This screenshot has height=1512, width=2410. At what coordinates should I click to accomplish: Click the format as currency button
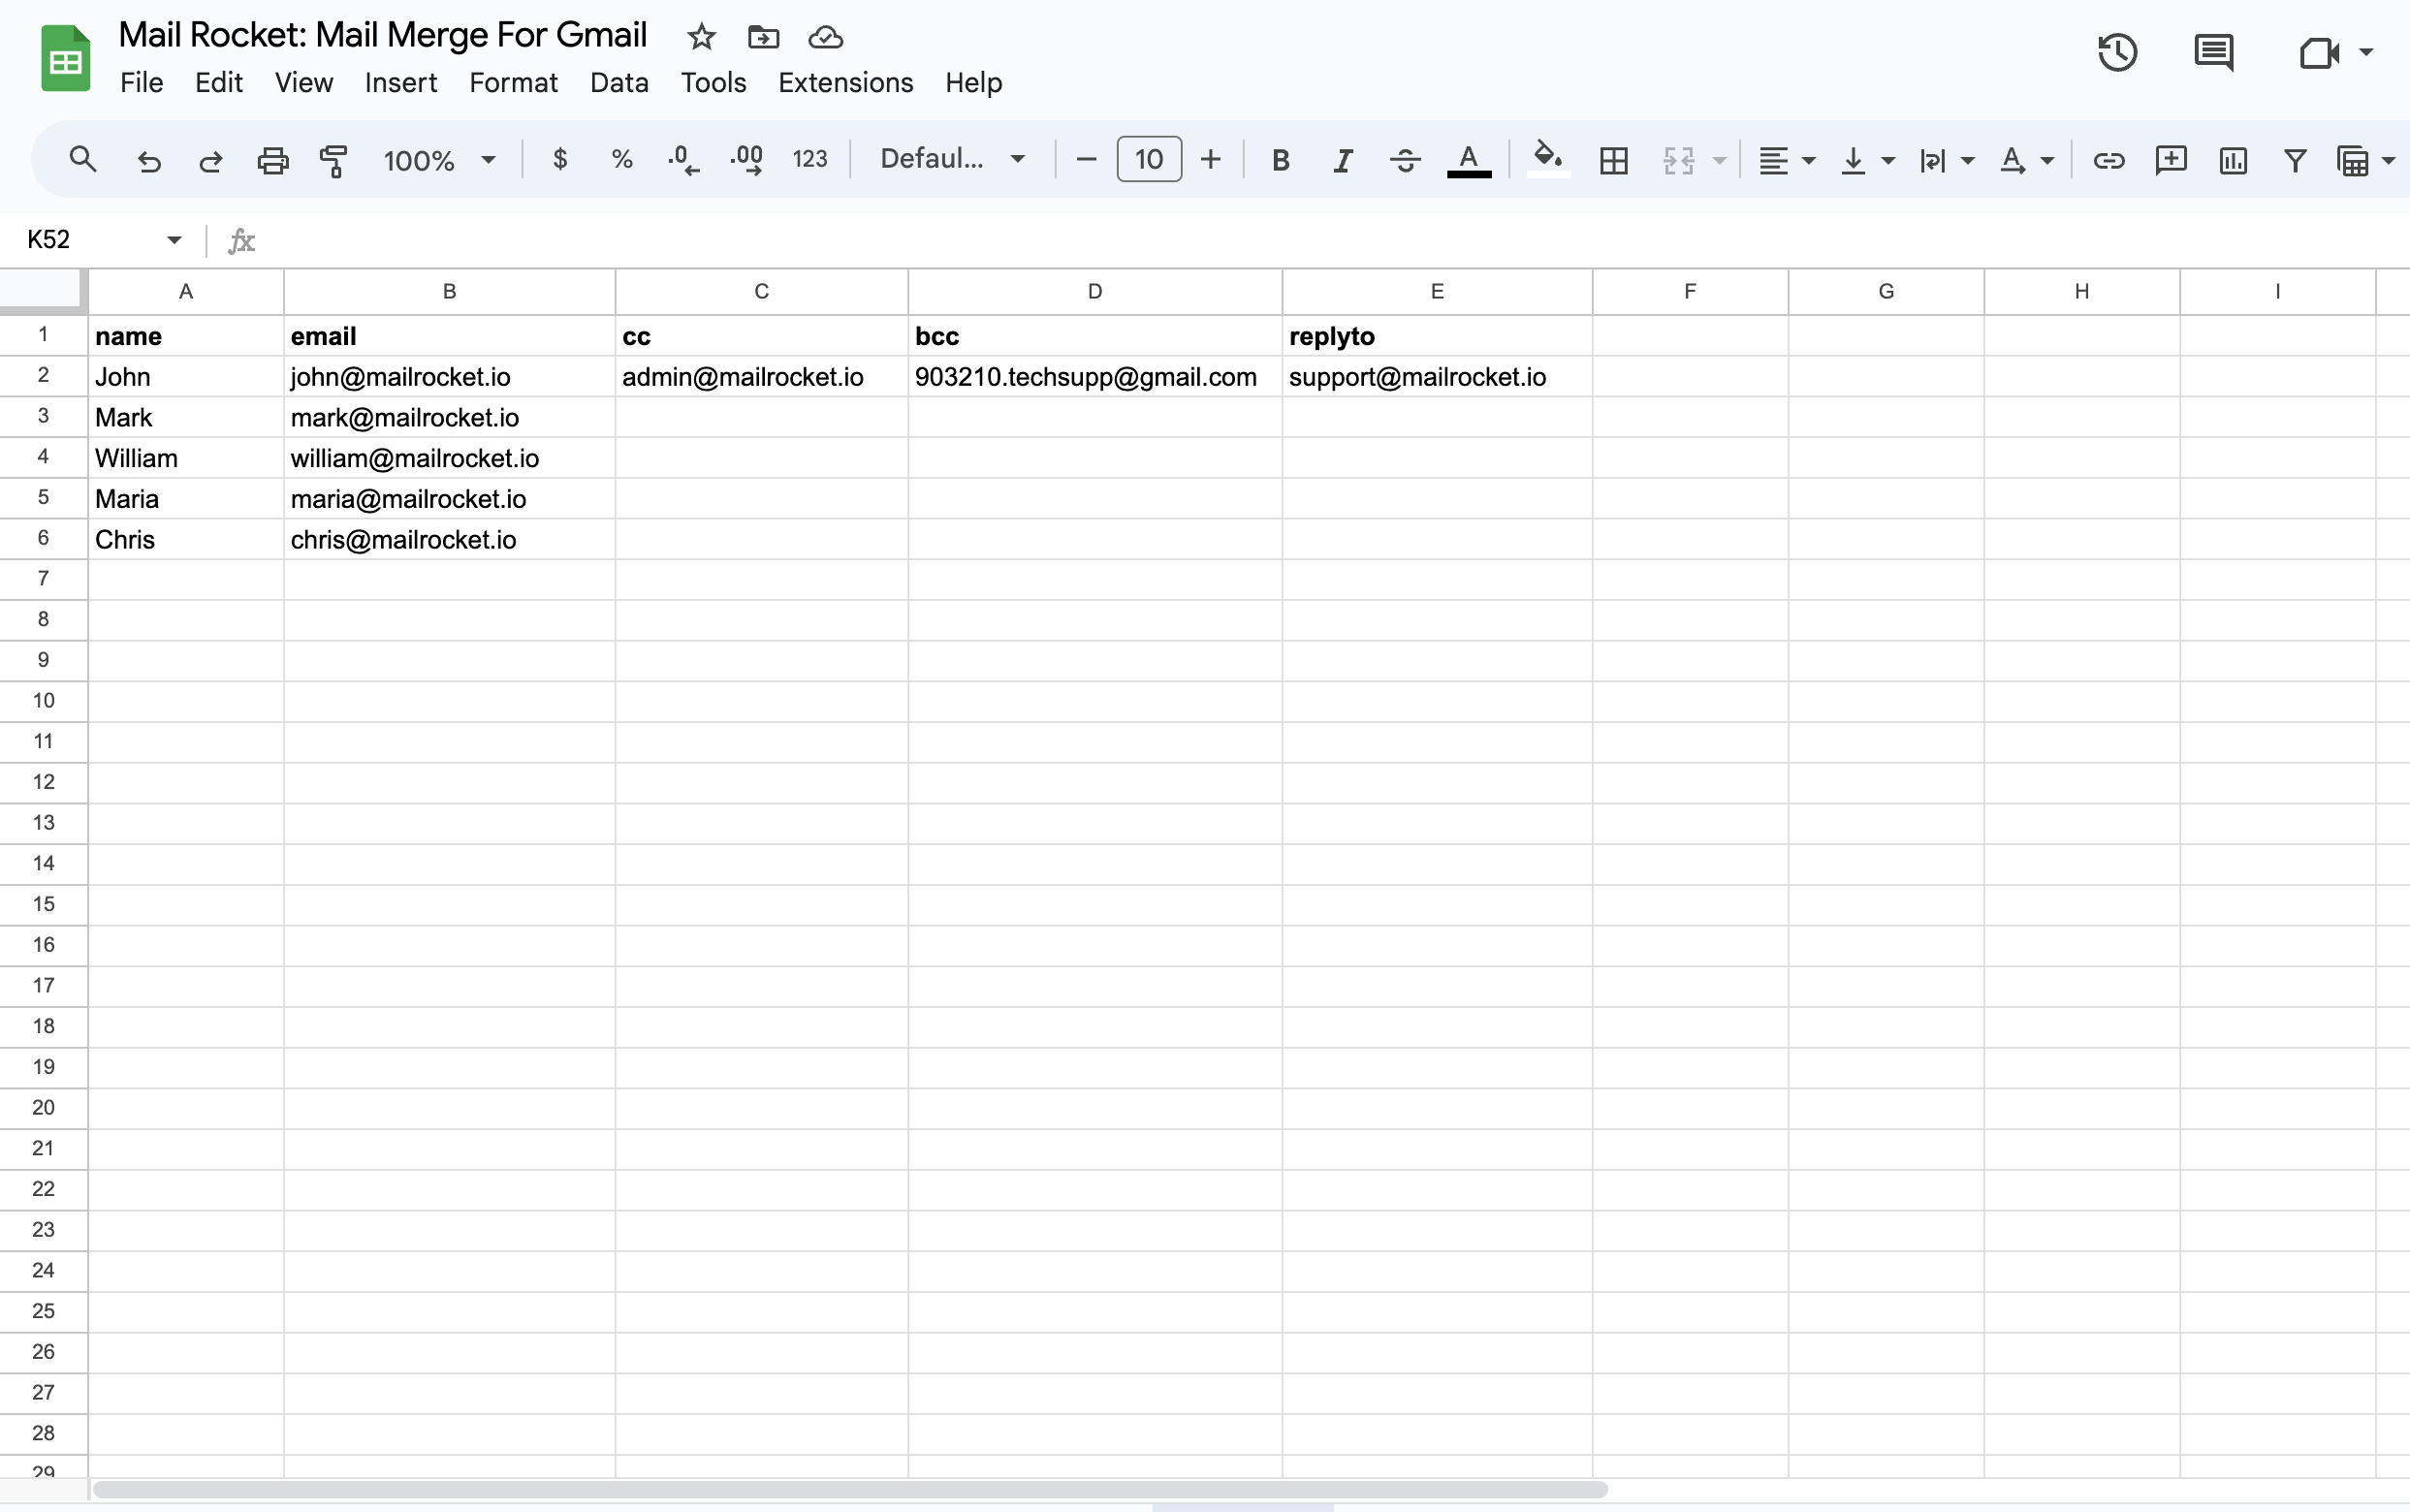click(x=560, y=159)
